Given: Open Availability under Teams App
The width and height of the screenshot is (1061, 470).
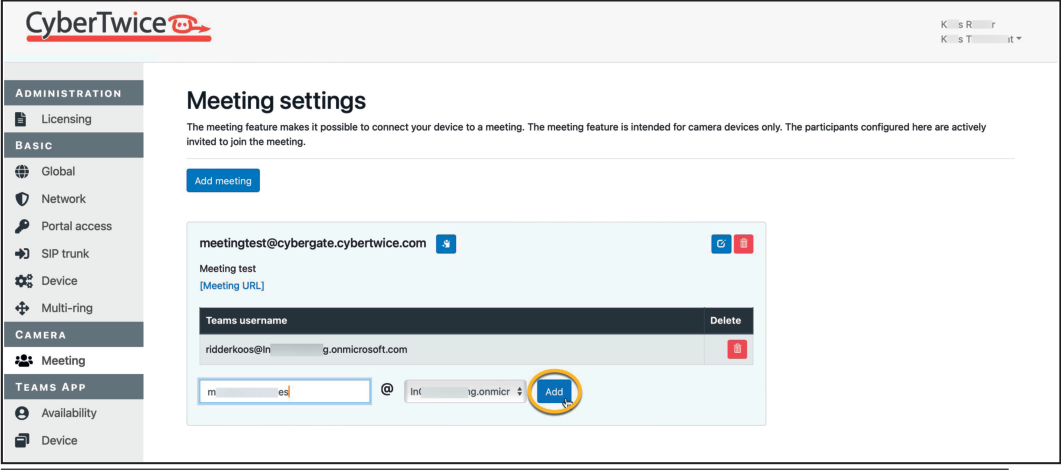Looking at the screenshot, I should (69, 413).
